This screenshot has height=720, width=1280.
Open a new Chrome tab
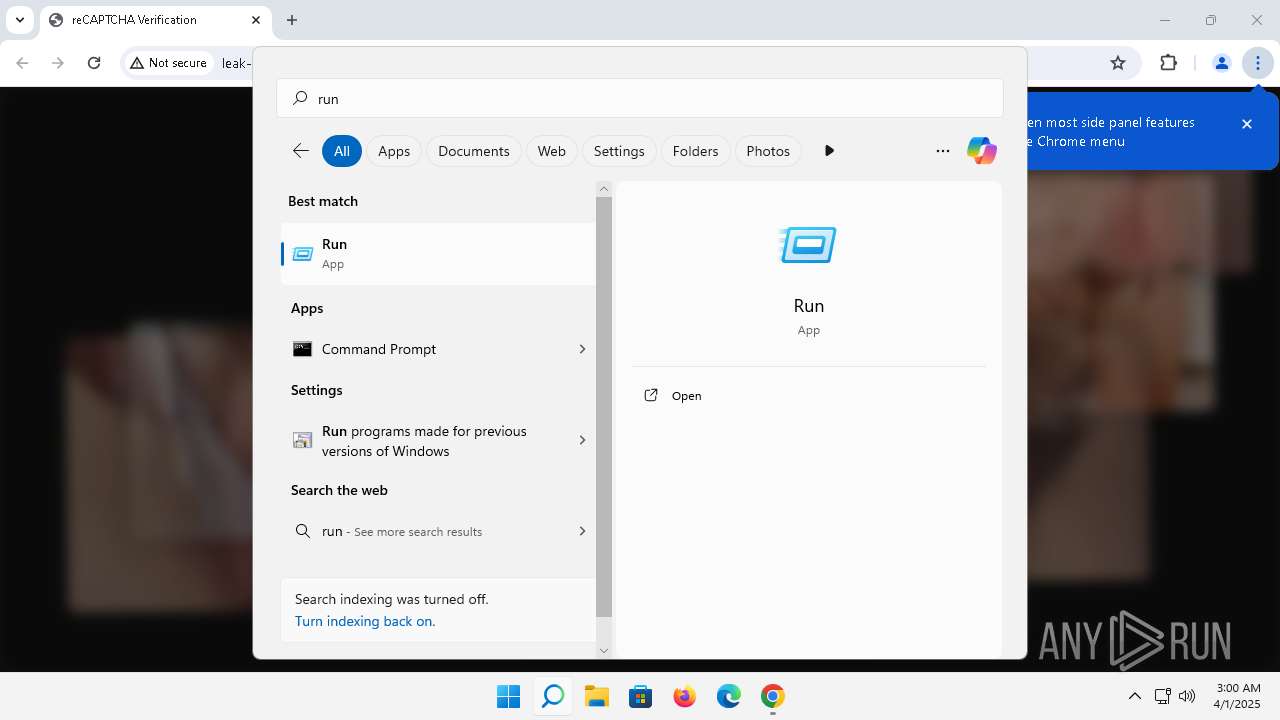coord(292,20)
